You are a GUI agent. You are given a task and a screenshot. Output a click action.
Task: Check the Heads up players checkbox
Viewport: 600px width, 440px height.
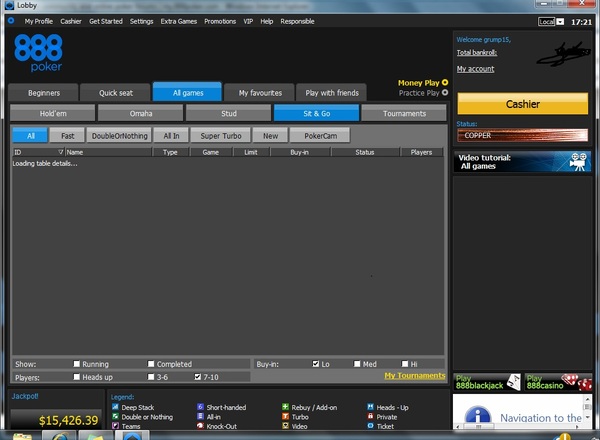point(77,377)
